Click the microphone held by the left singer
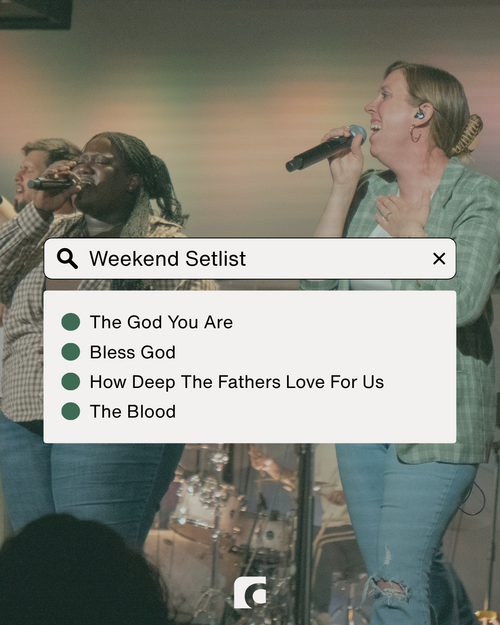This screenshot has height=625, width=500. tap(52, 183)
